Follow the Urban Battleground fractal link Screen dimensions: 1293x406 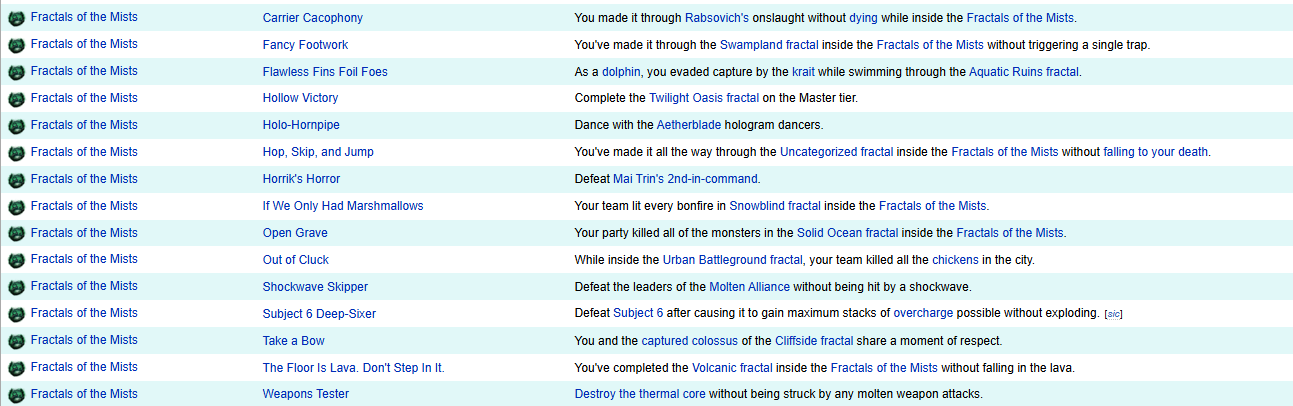(733, 260)
